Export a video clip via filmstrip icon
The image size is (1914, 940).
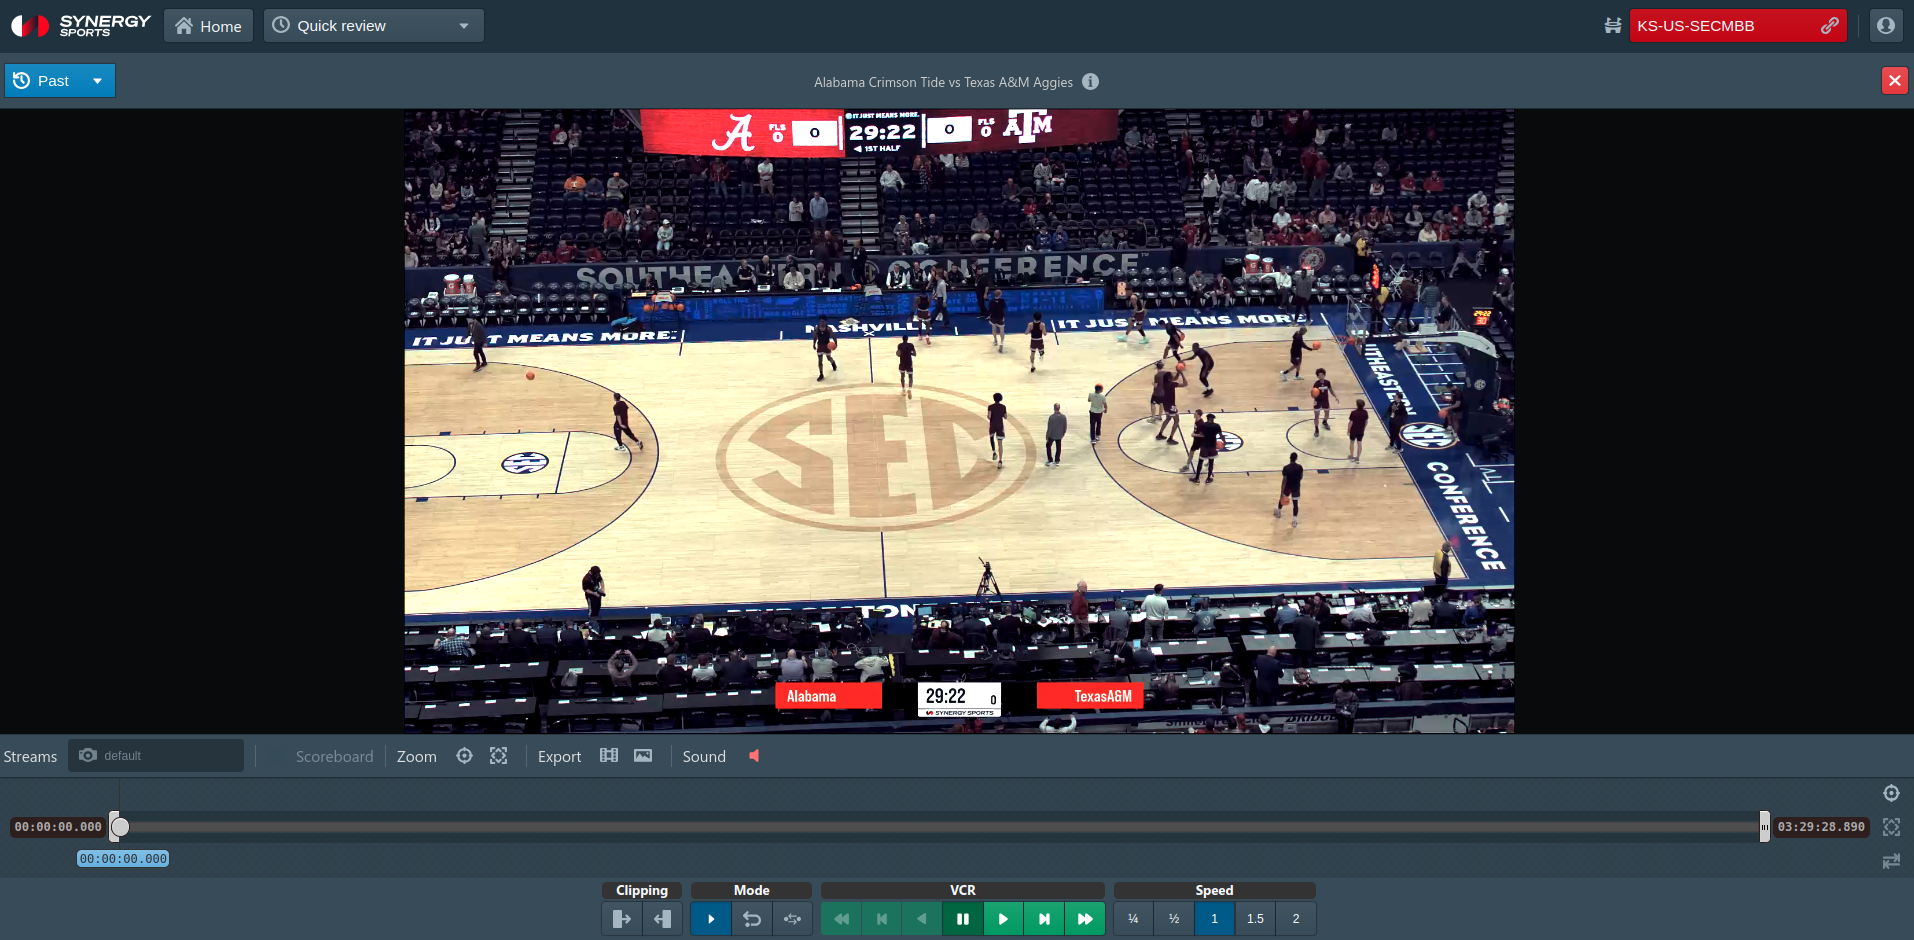pos(609,756)
